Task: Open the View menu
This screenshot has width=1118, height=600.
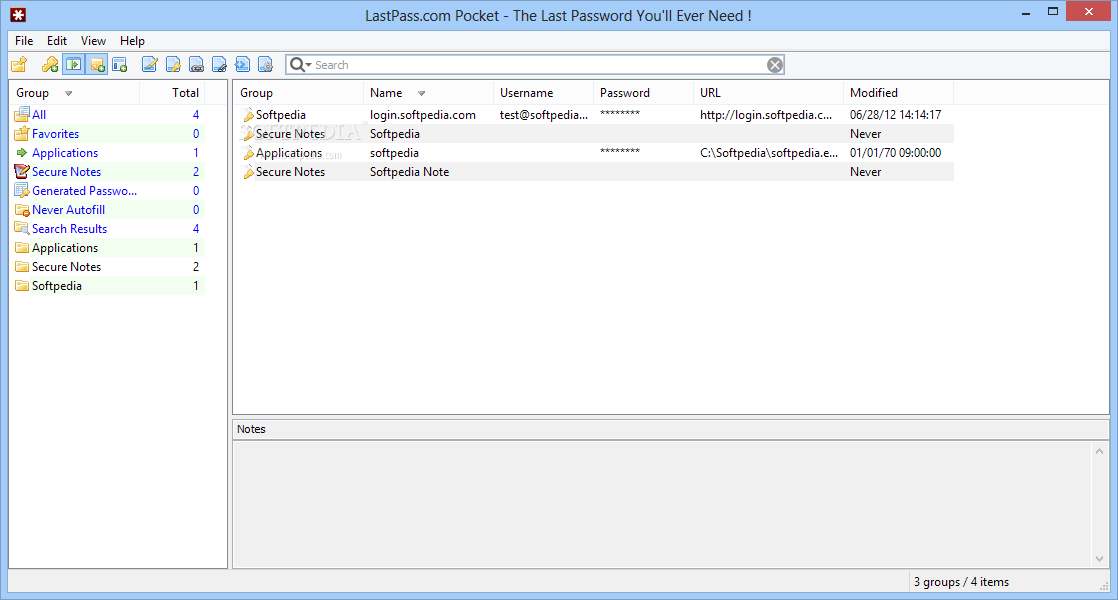Action: pos(93,41)
